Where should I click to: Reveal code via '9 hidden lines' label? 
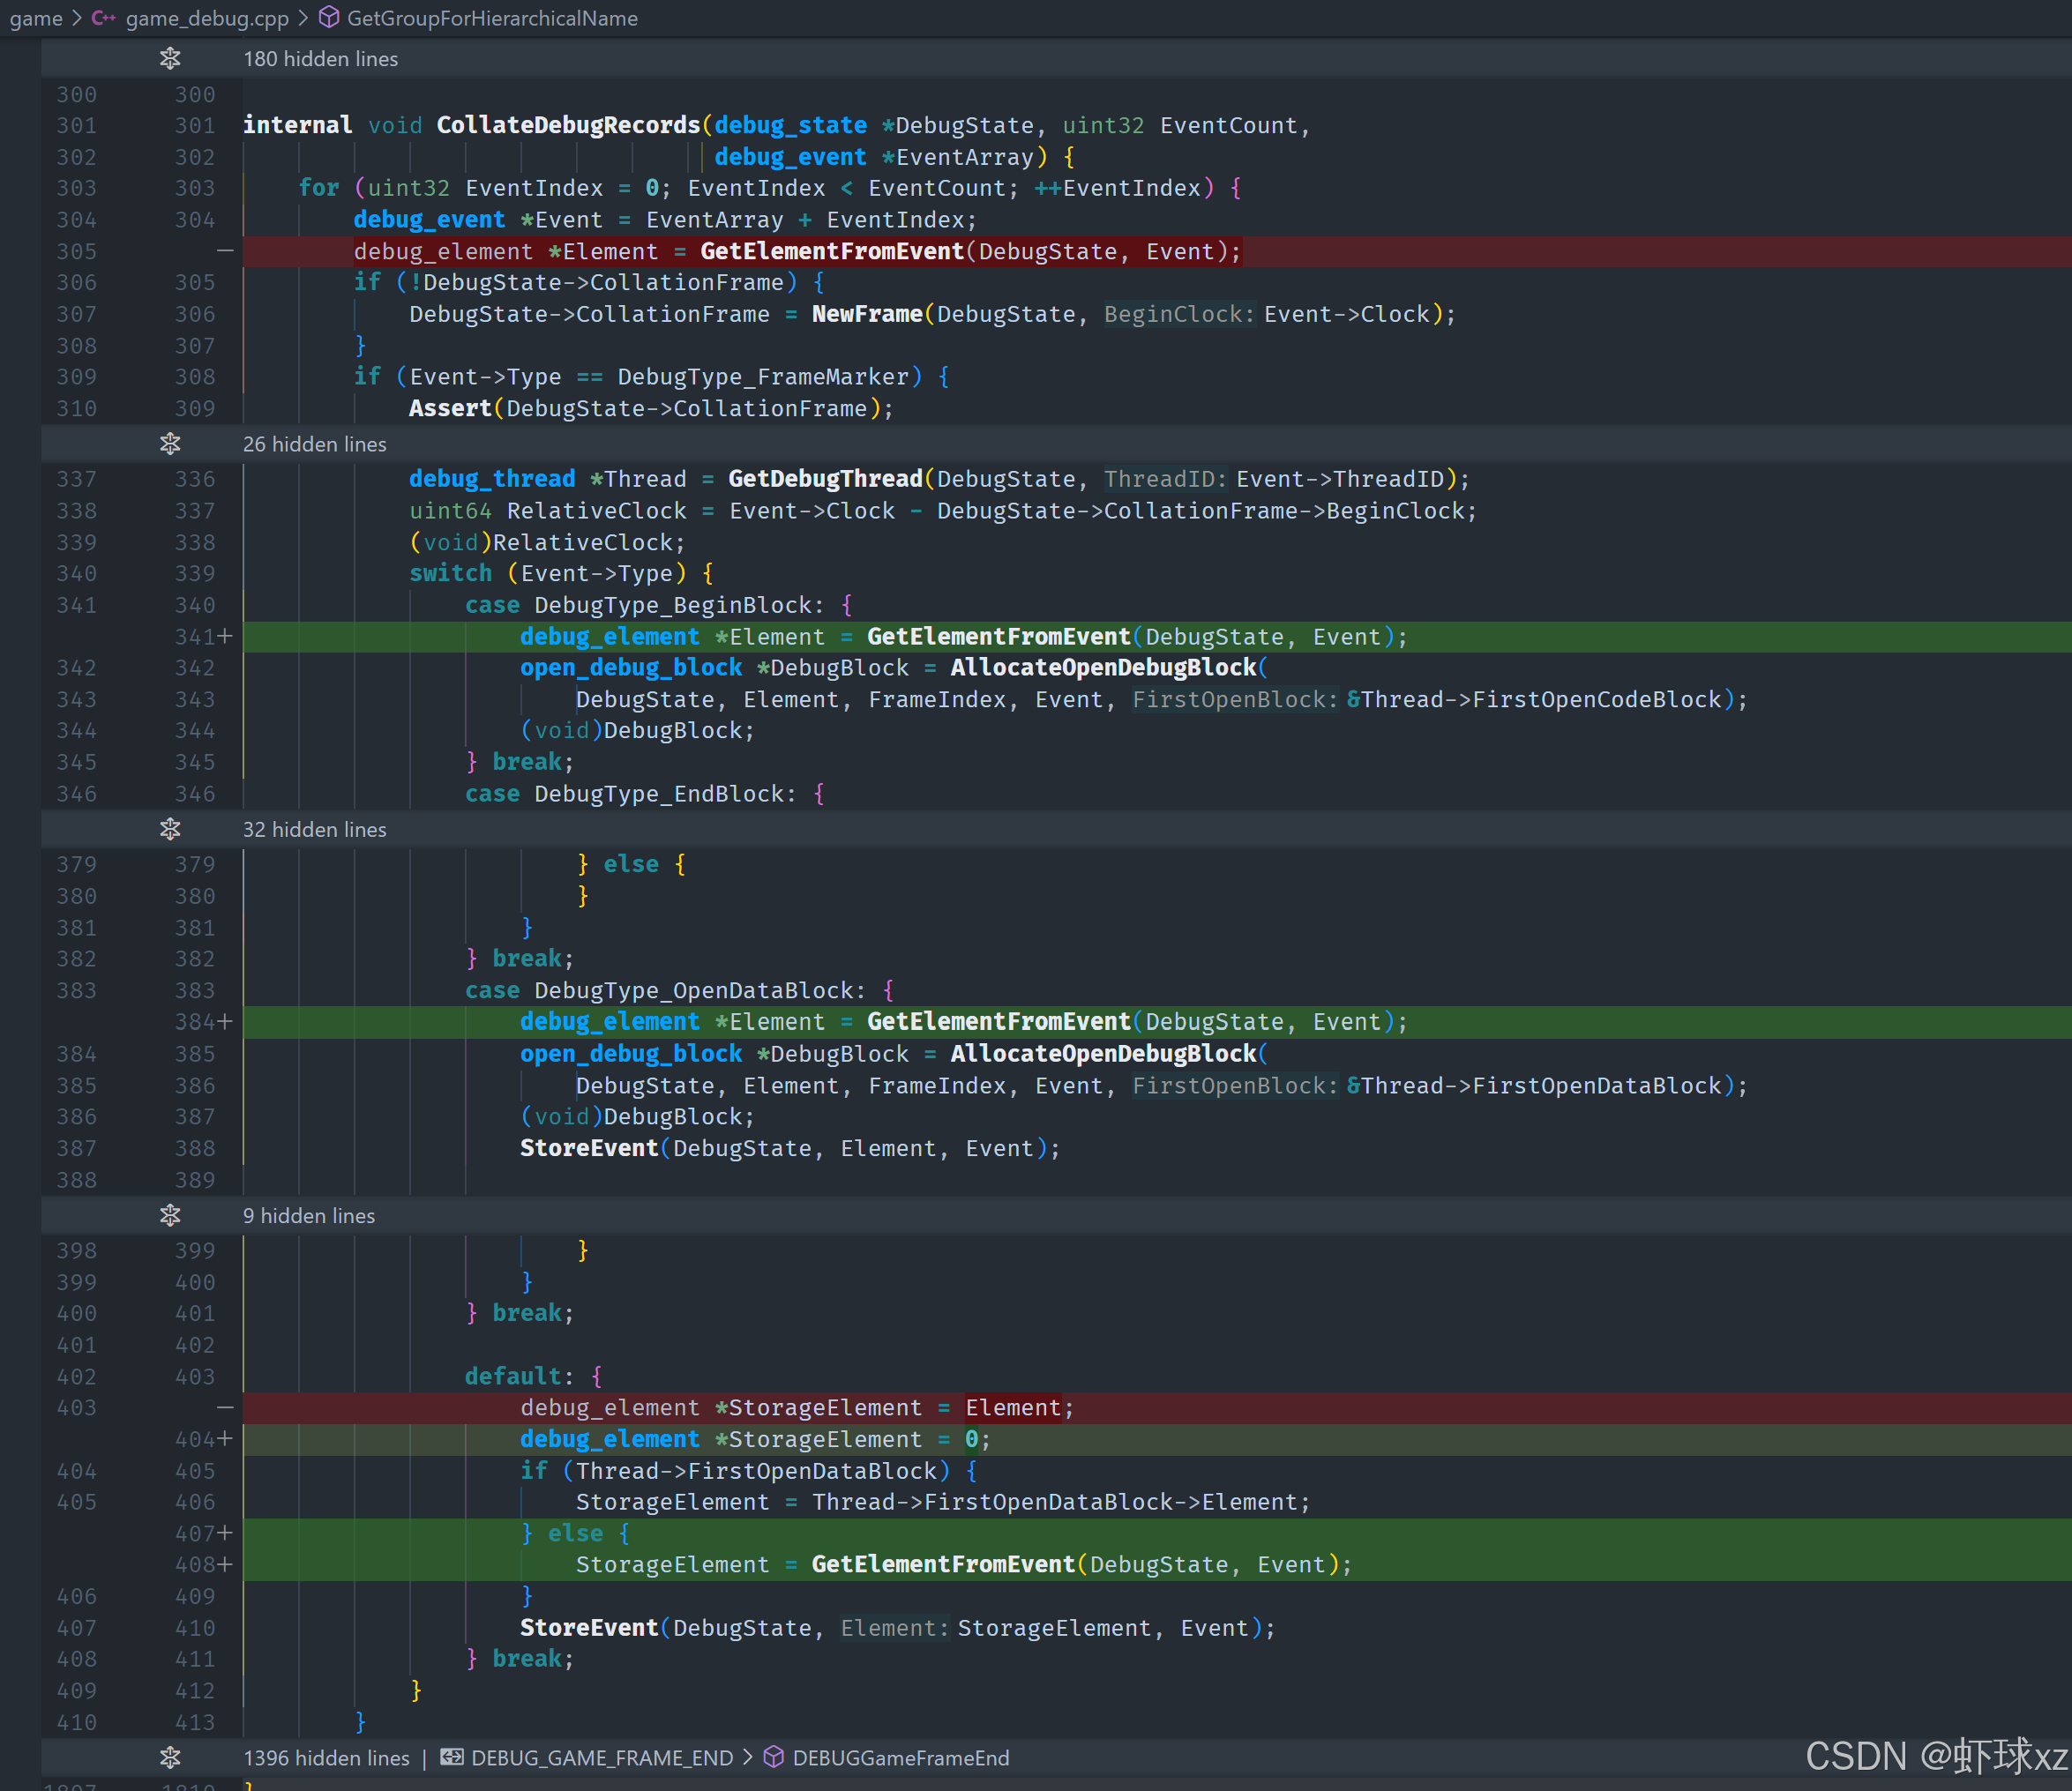[x=308, y=1215]
